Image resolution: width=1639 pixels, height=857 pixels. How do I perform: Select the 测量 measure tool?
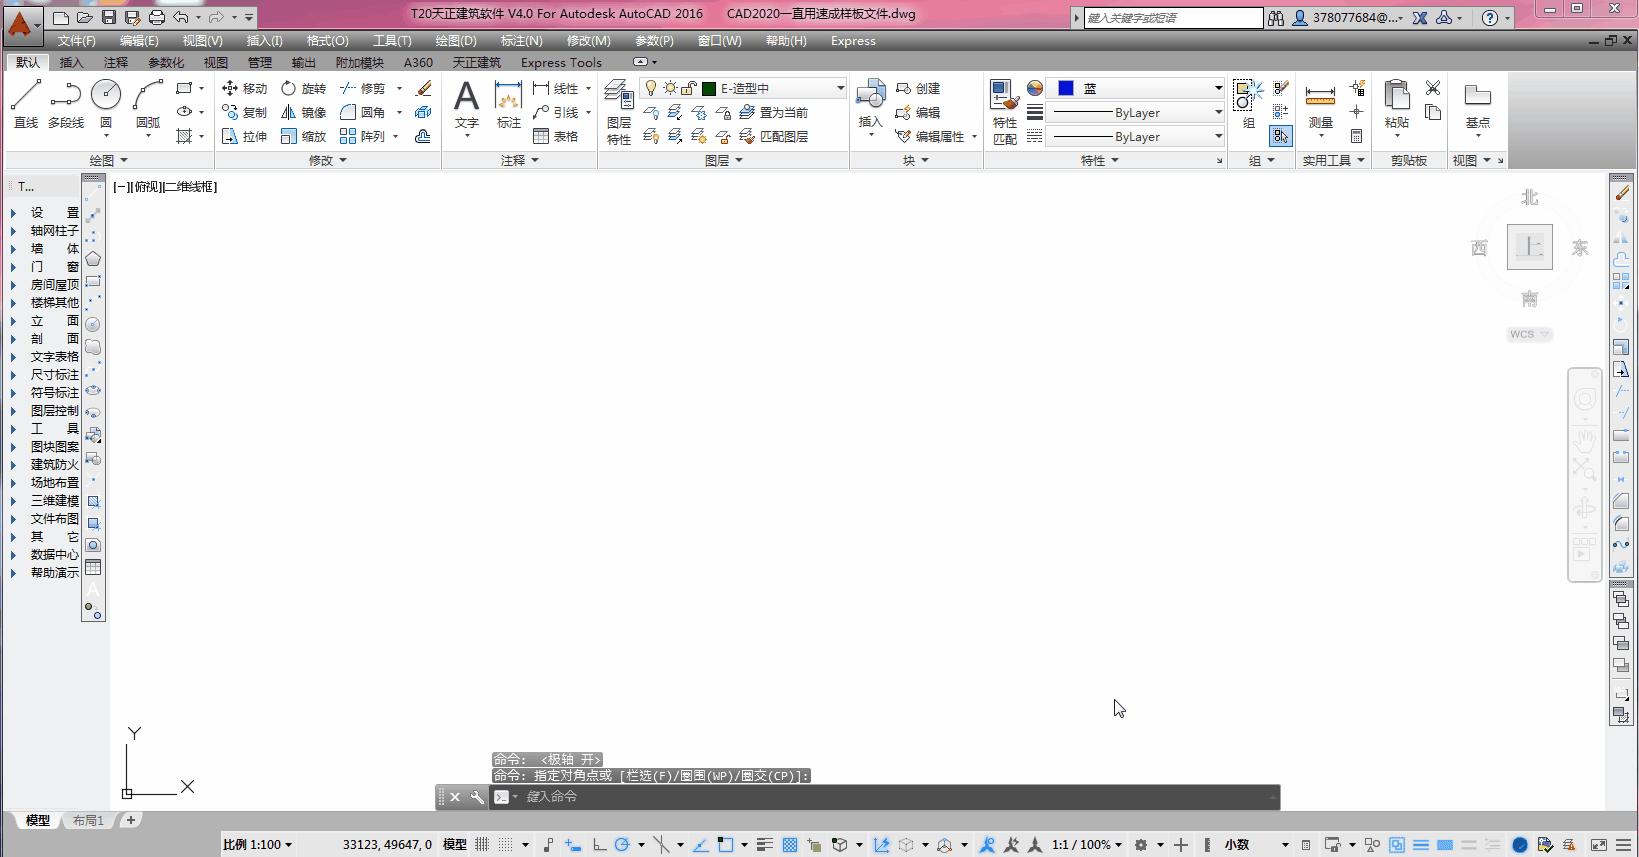pyautogui.click(x=1320, y=106)
